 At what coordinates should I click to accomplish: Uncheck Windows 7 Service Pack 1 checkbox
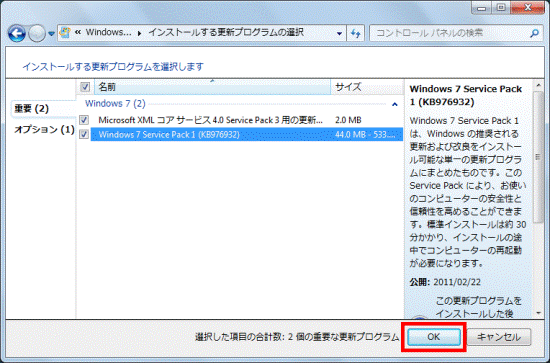pos(84,134)
